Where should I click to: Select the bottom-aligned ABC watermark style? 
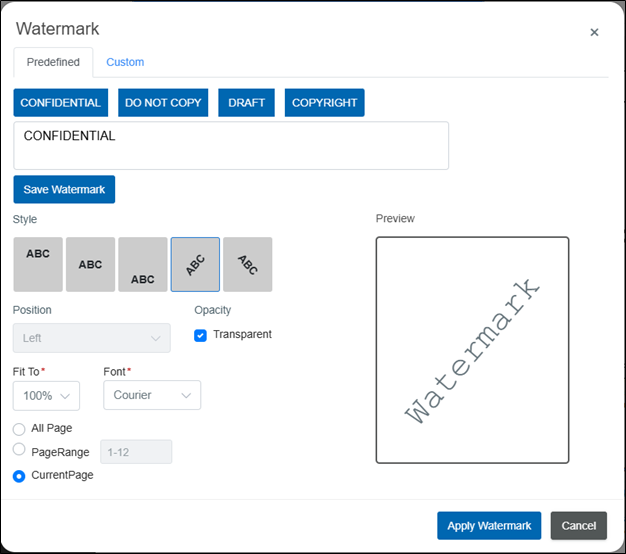pos(143,264)
